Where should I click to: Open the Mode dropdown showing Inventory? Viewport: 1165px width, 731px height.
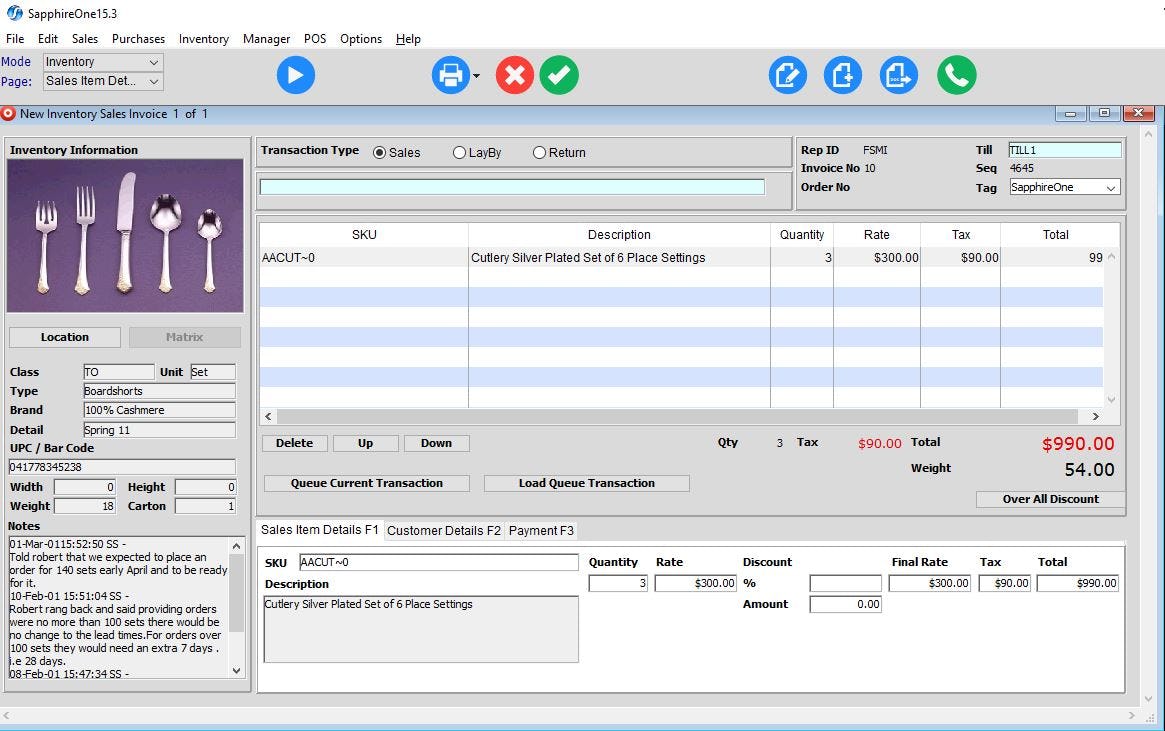(x=102, y=62)
